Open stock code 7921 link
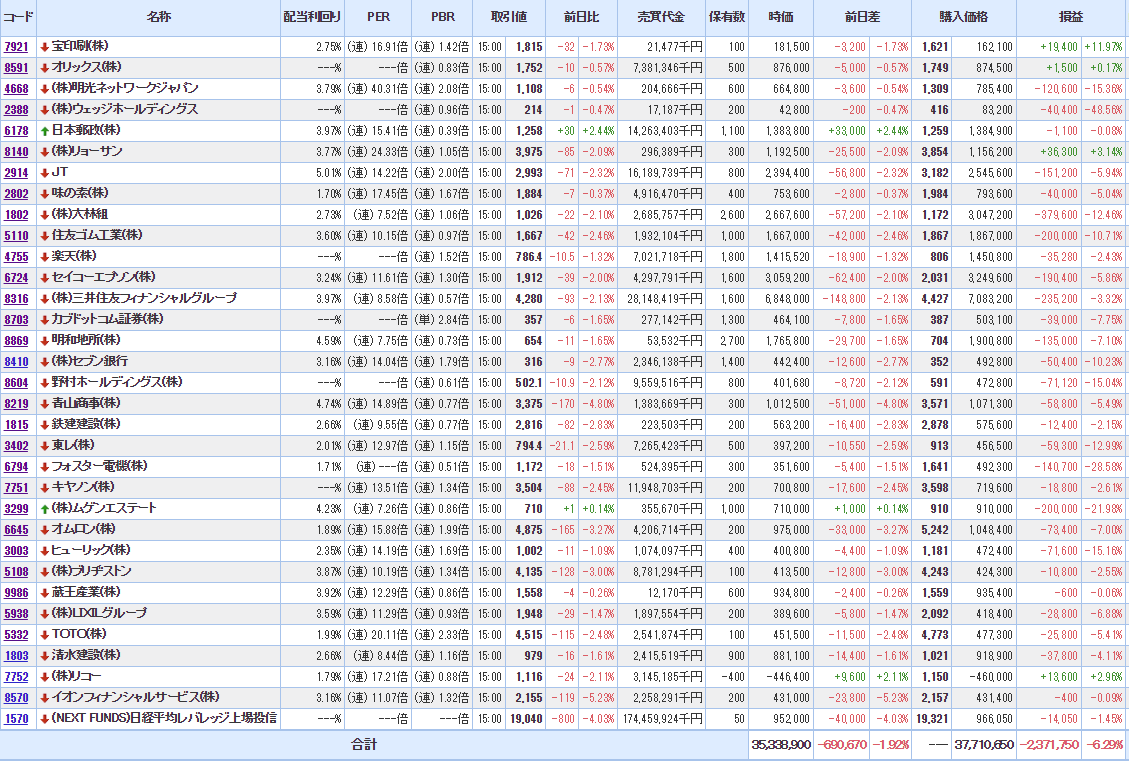The width and height of the screenshot is (1129, 761). [x=16, y=47]
